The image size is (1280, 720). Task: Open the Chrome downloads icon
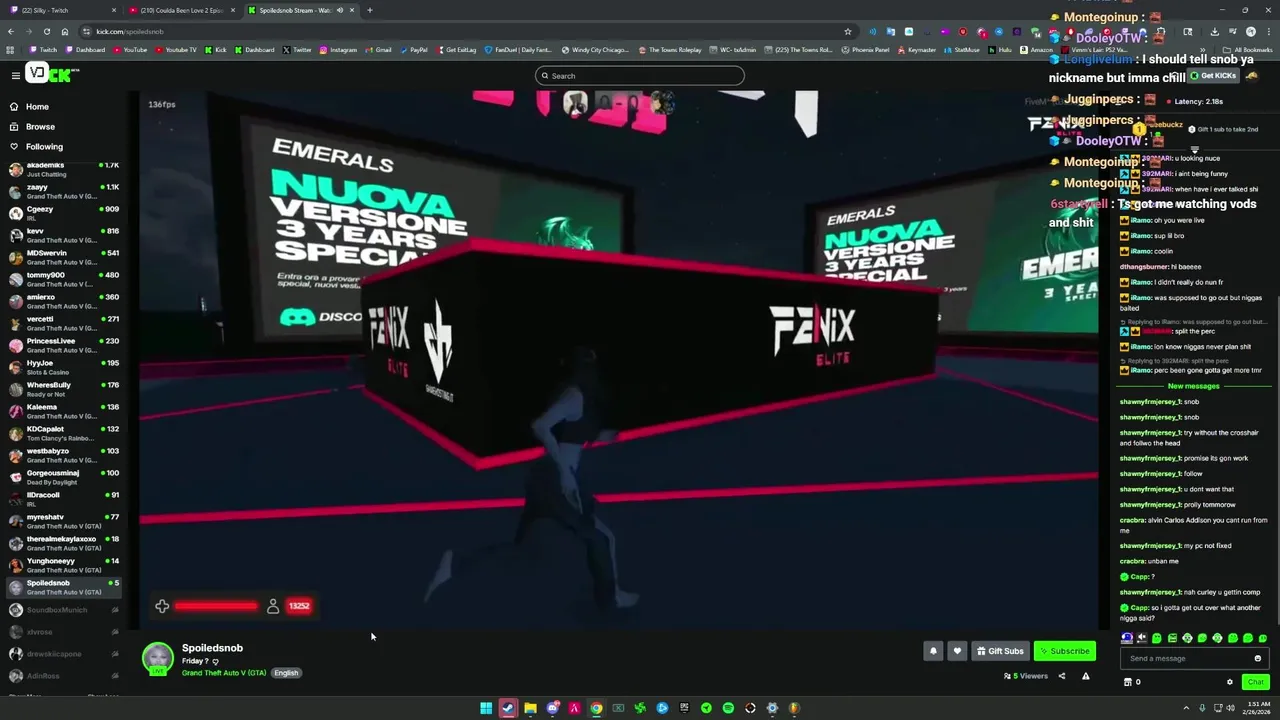(x=1214, y=31)
